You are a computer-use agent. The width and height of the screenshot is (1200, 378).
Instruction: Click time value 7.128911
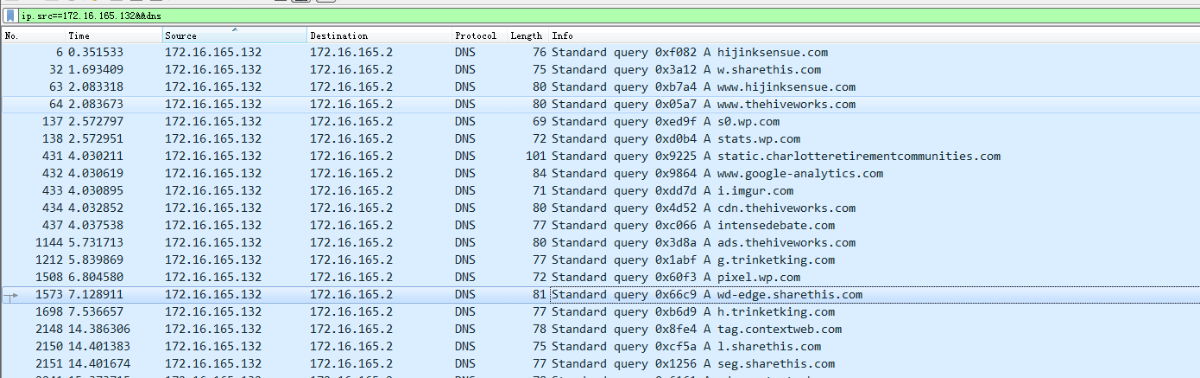pyautogui.click(x=96, y=295)
